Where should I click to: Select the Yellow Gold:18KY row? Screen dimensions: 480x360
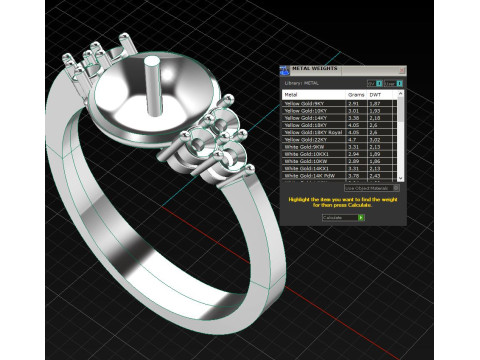coord(339,125)
